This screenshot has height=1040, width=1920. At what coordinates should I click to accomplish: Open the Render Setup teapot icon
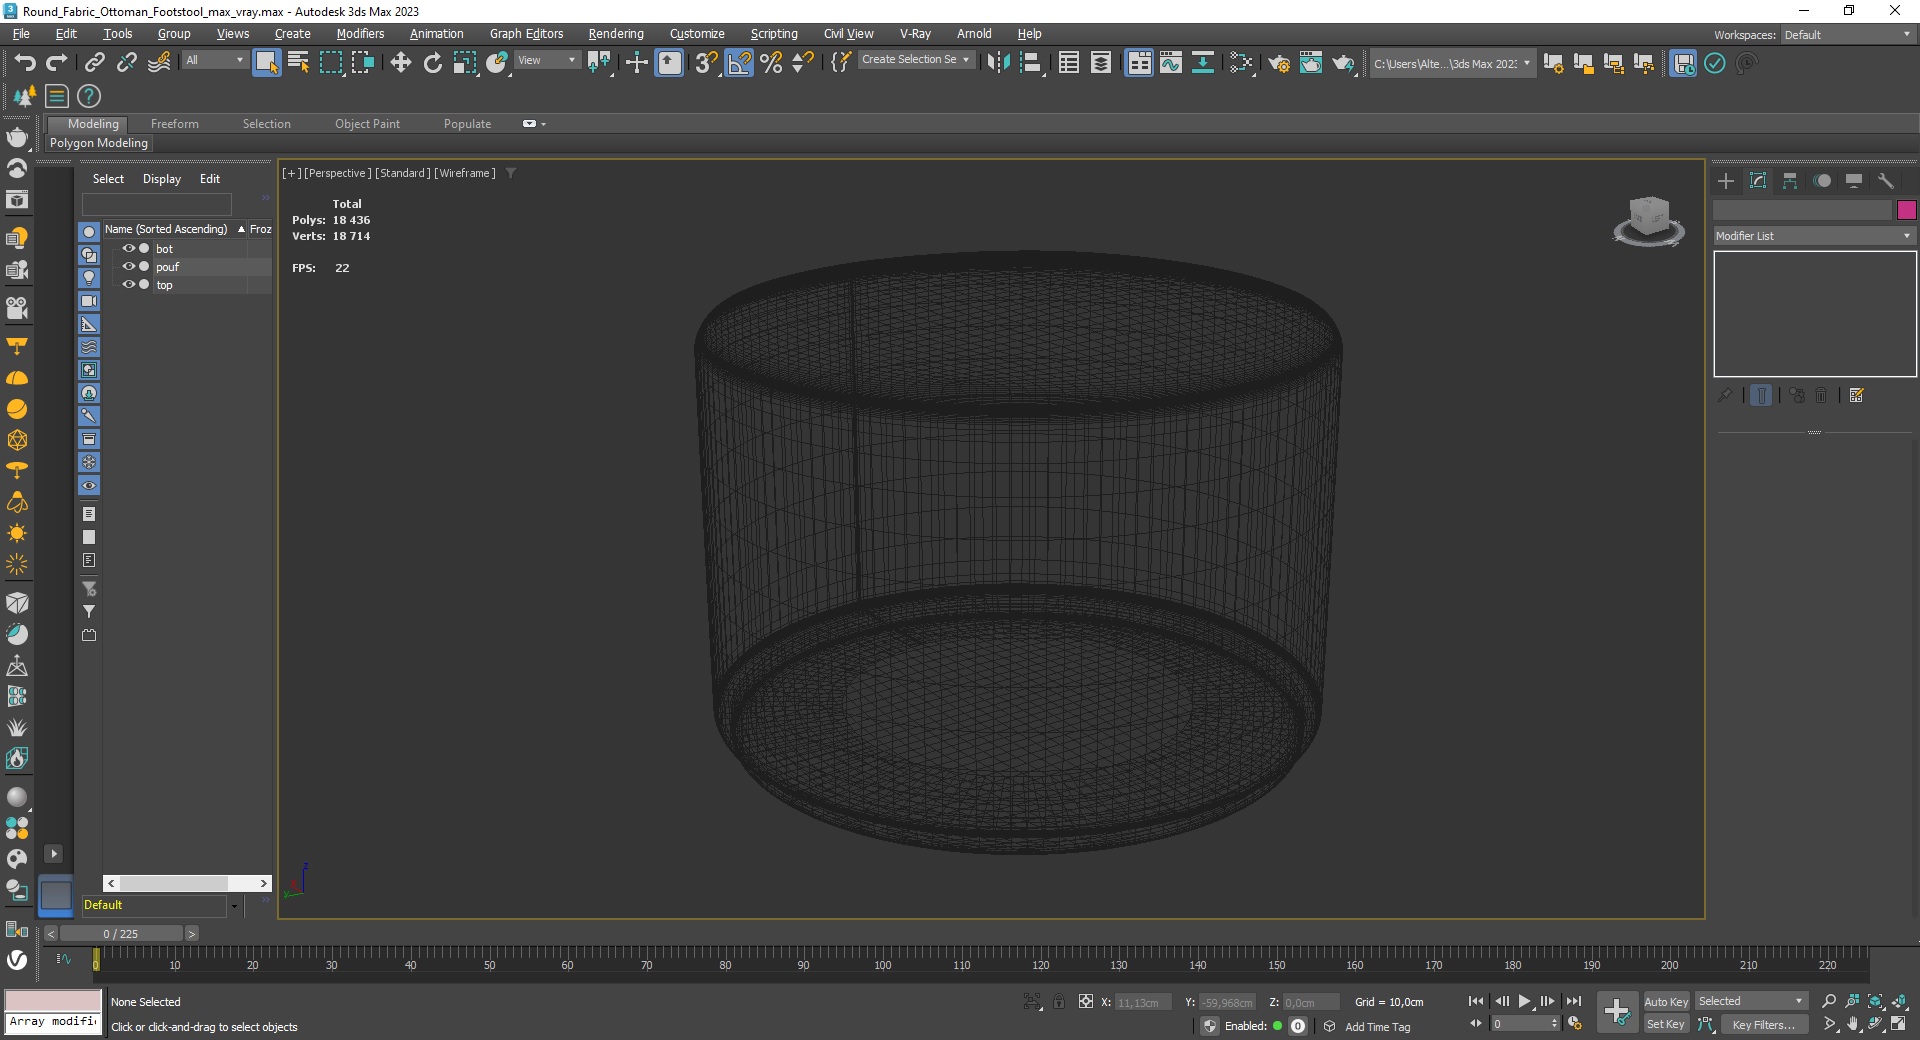click(1278, 63)
